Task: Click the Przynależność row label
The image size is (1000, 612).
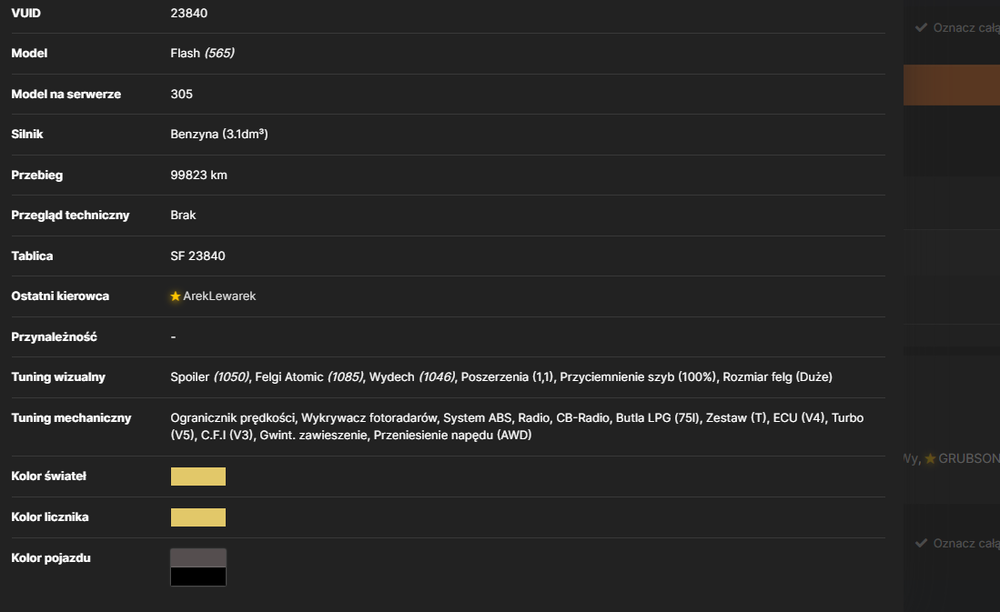Action: [54, 337]
